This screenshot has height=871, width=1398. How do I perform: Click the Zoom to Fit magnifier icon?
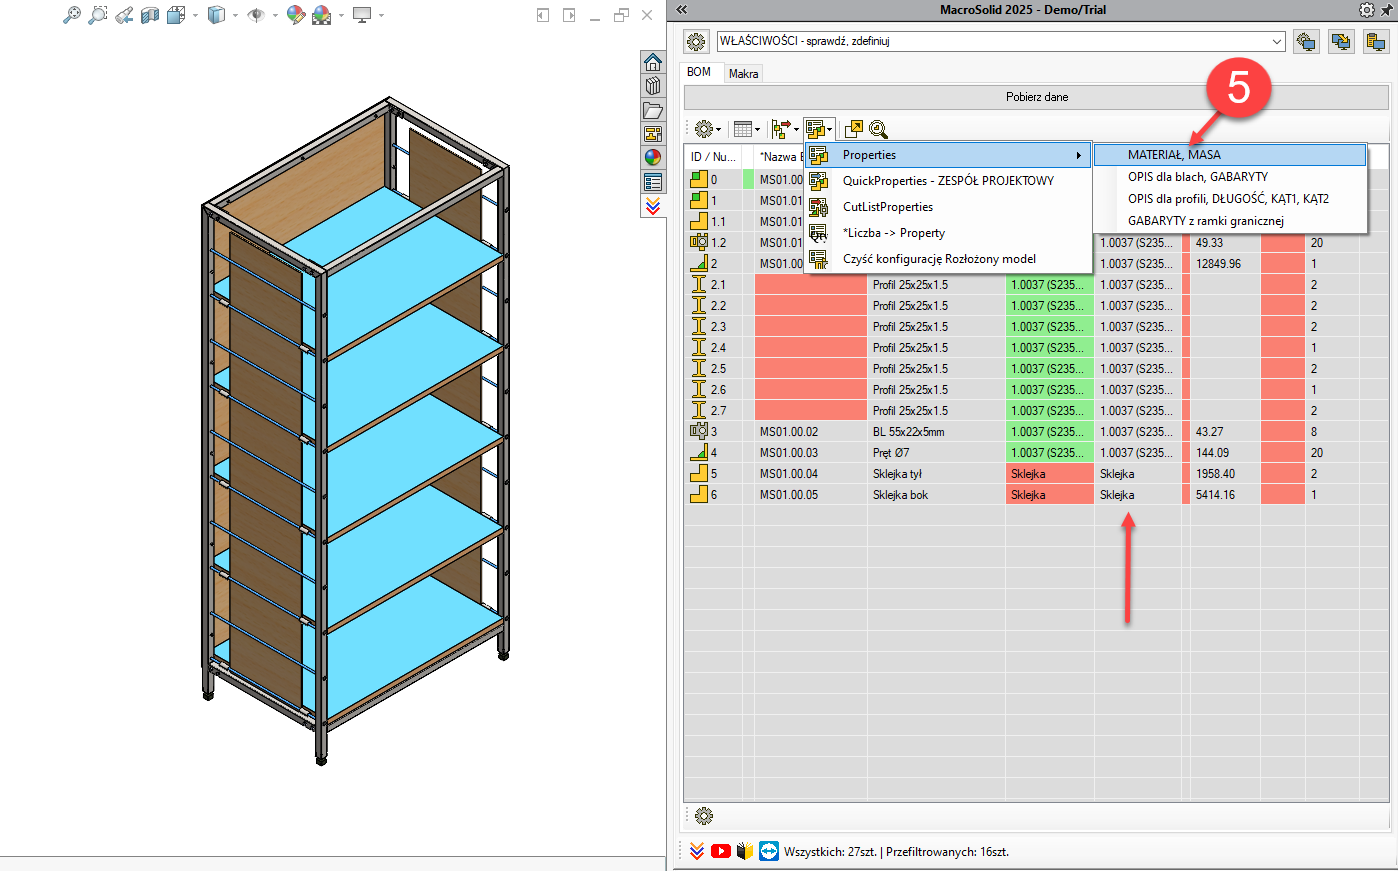click(71, 15)
